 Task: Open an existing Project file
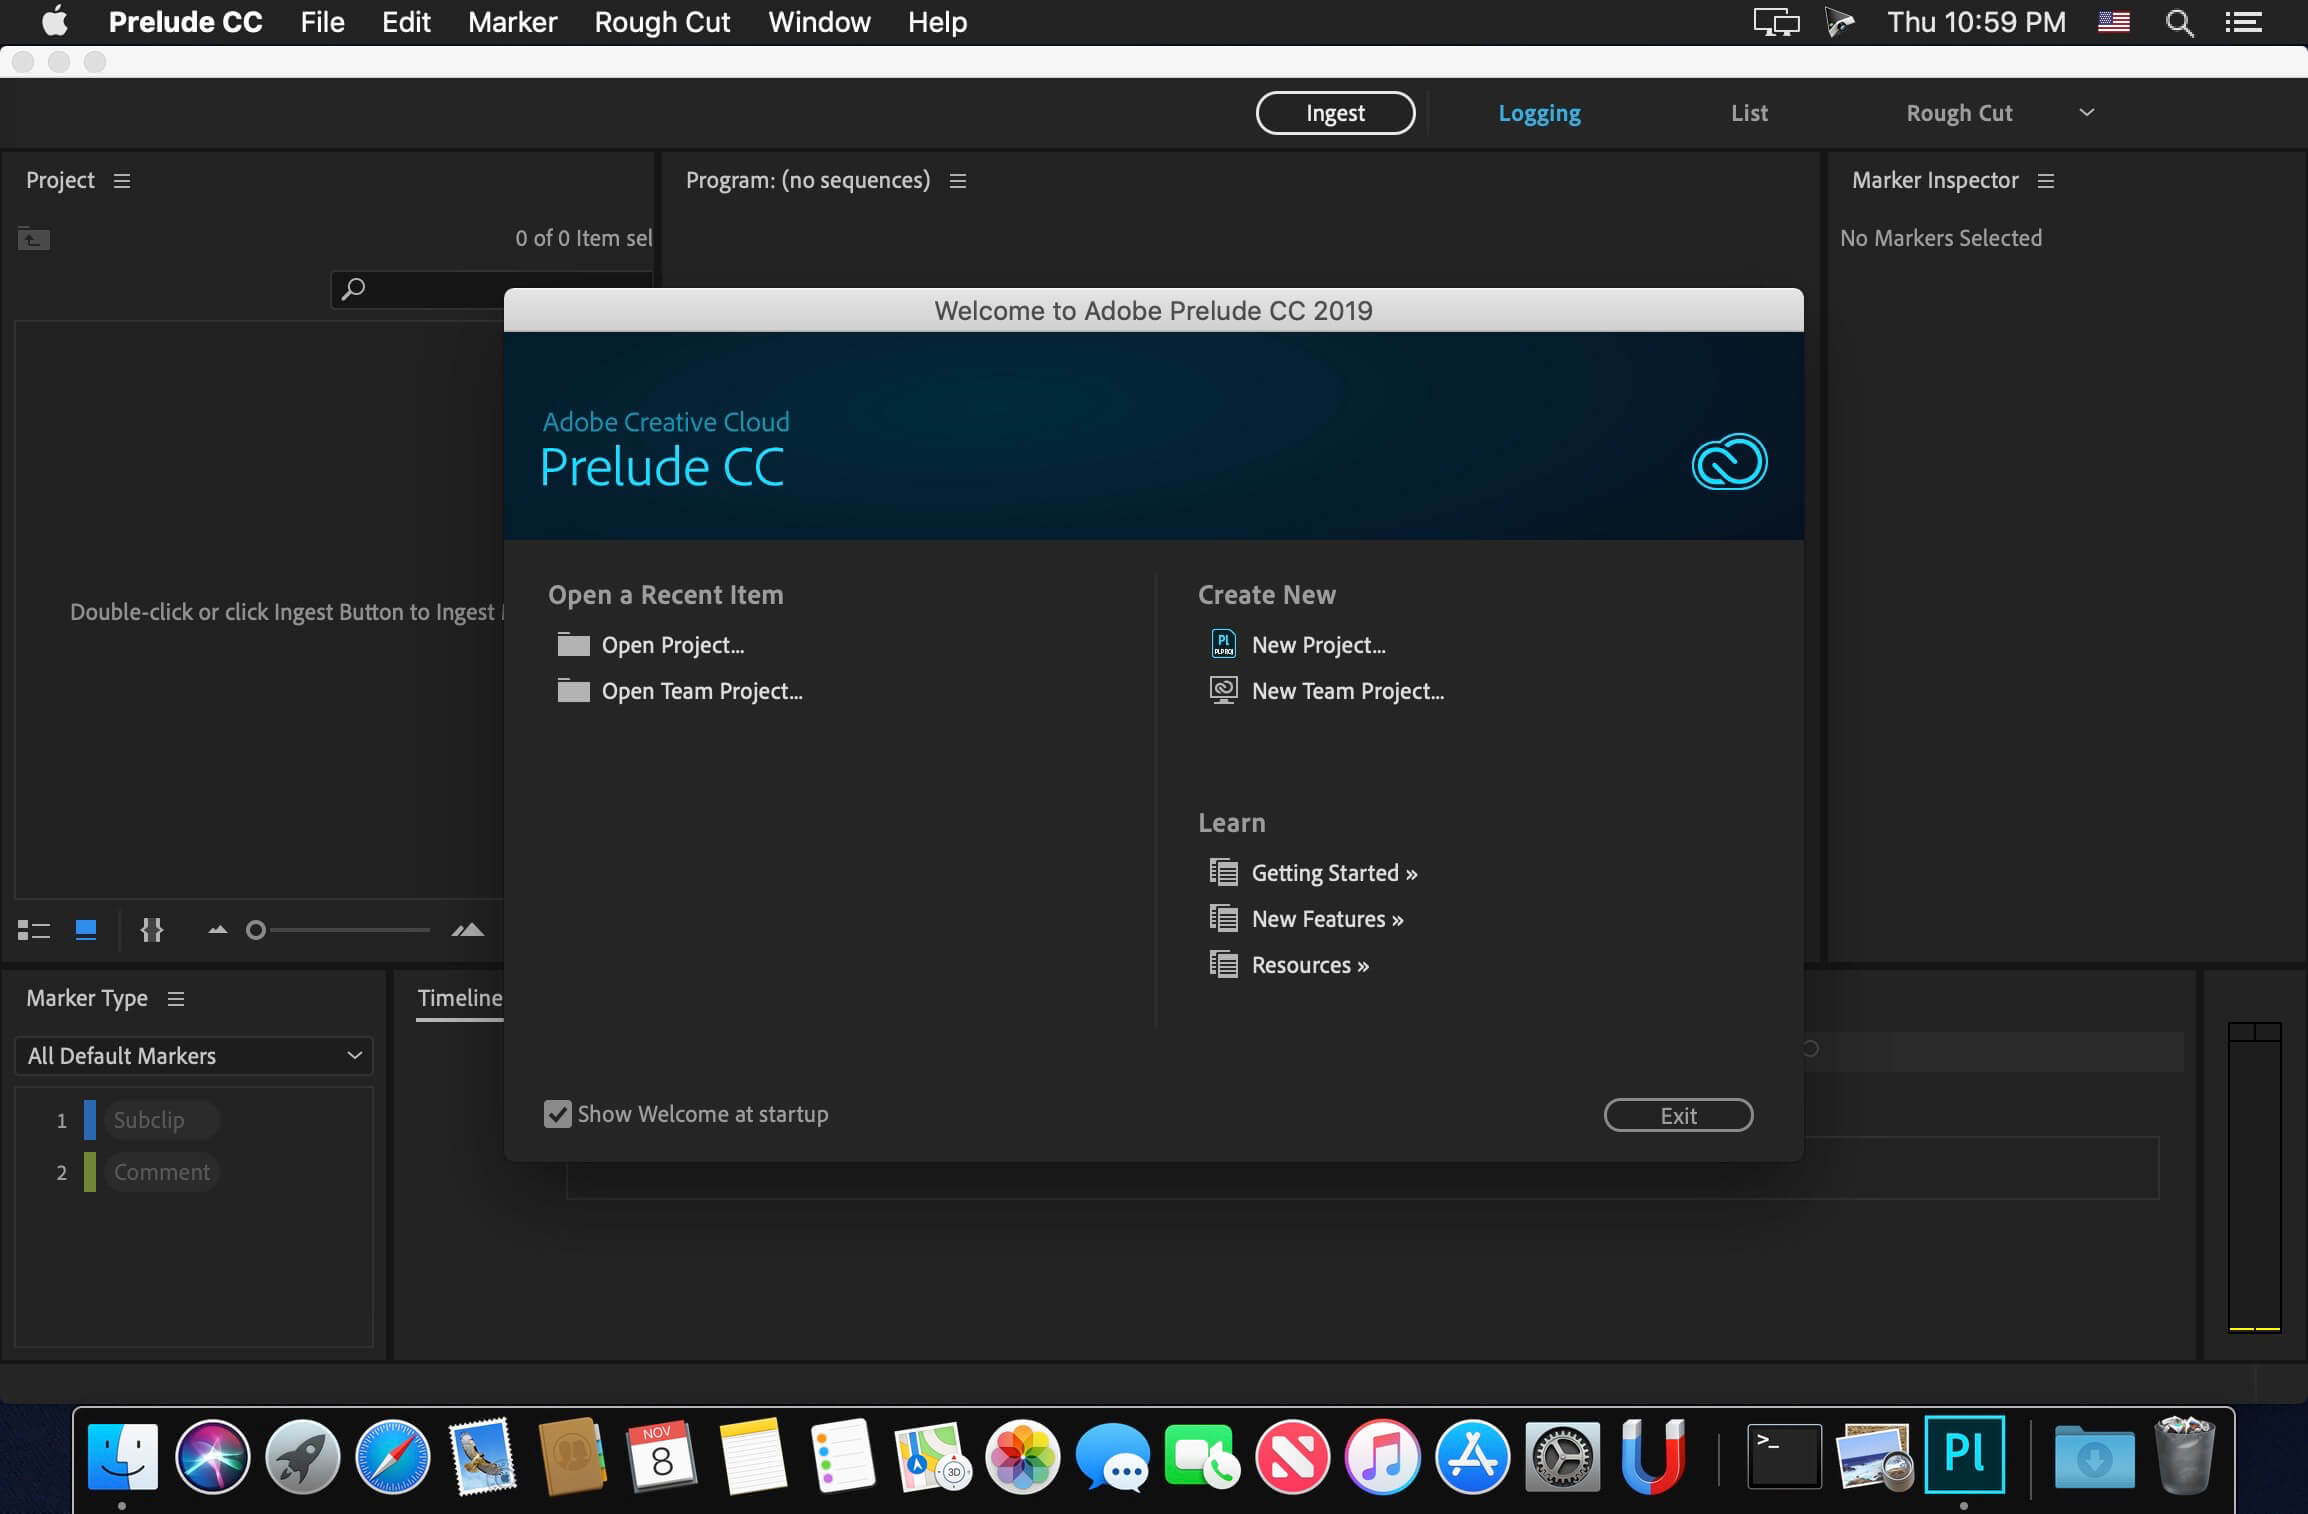coord(672,644)
